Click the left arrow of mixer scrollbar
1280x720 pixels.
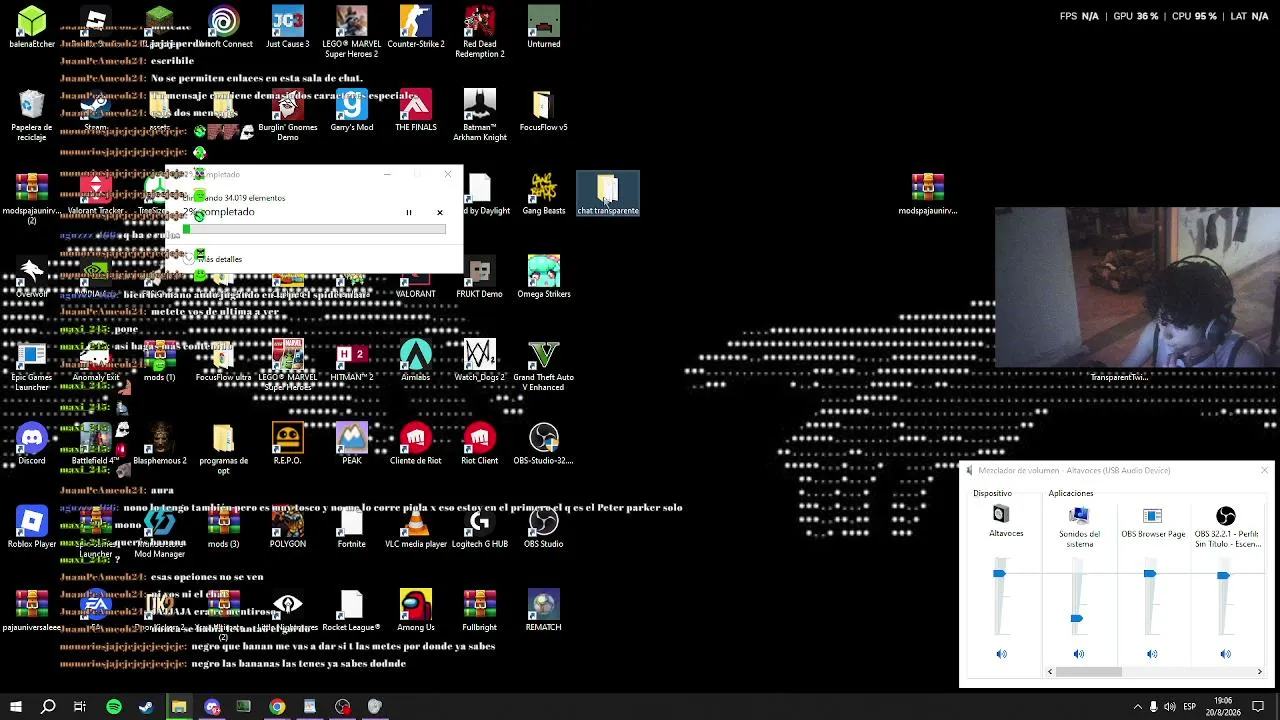pos(1050,672)
